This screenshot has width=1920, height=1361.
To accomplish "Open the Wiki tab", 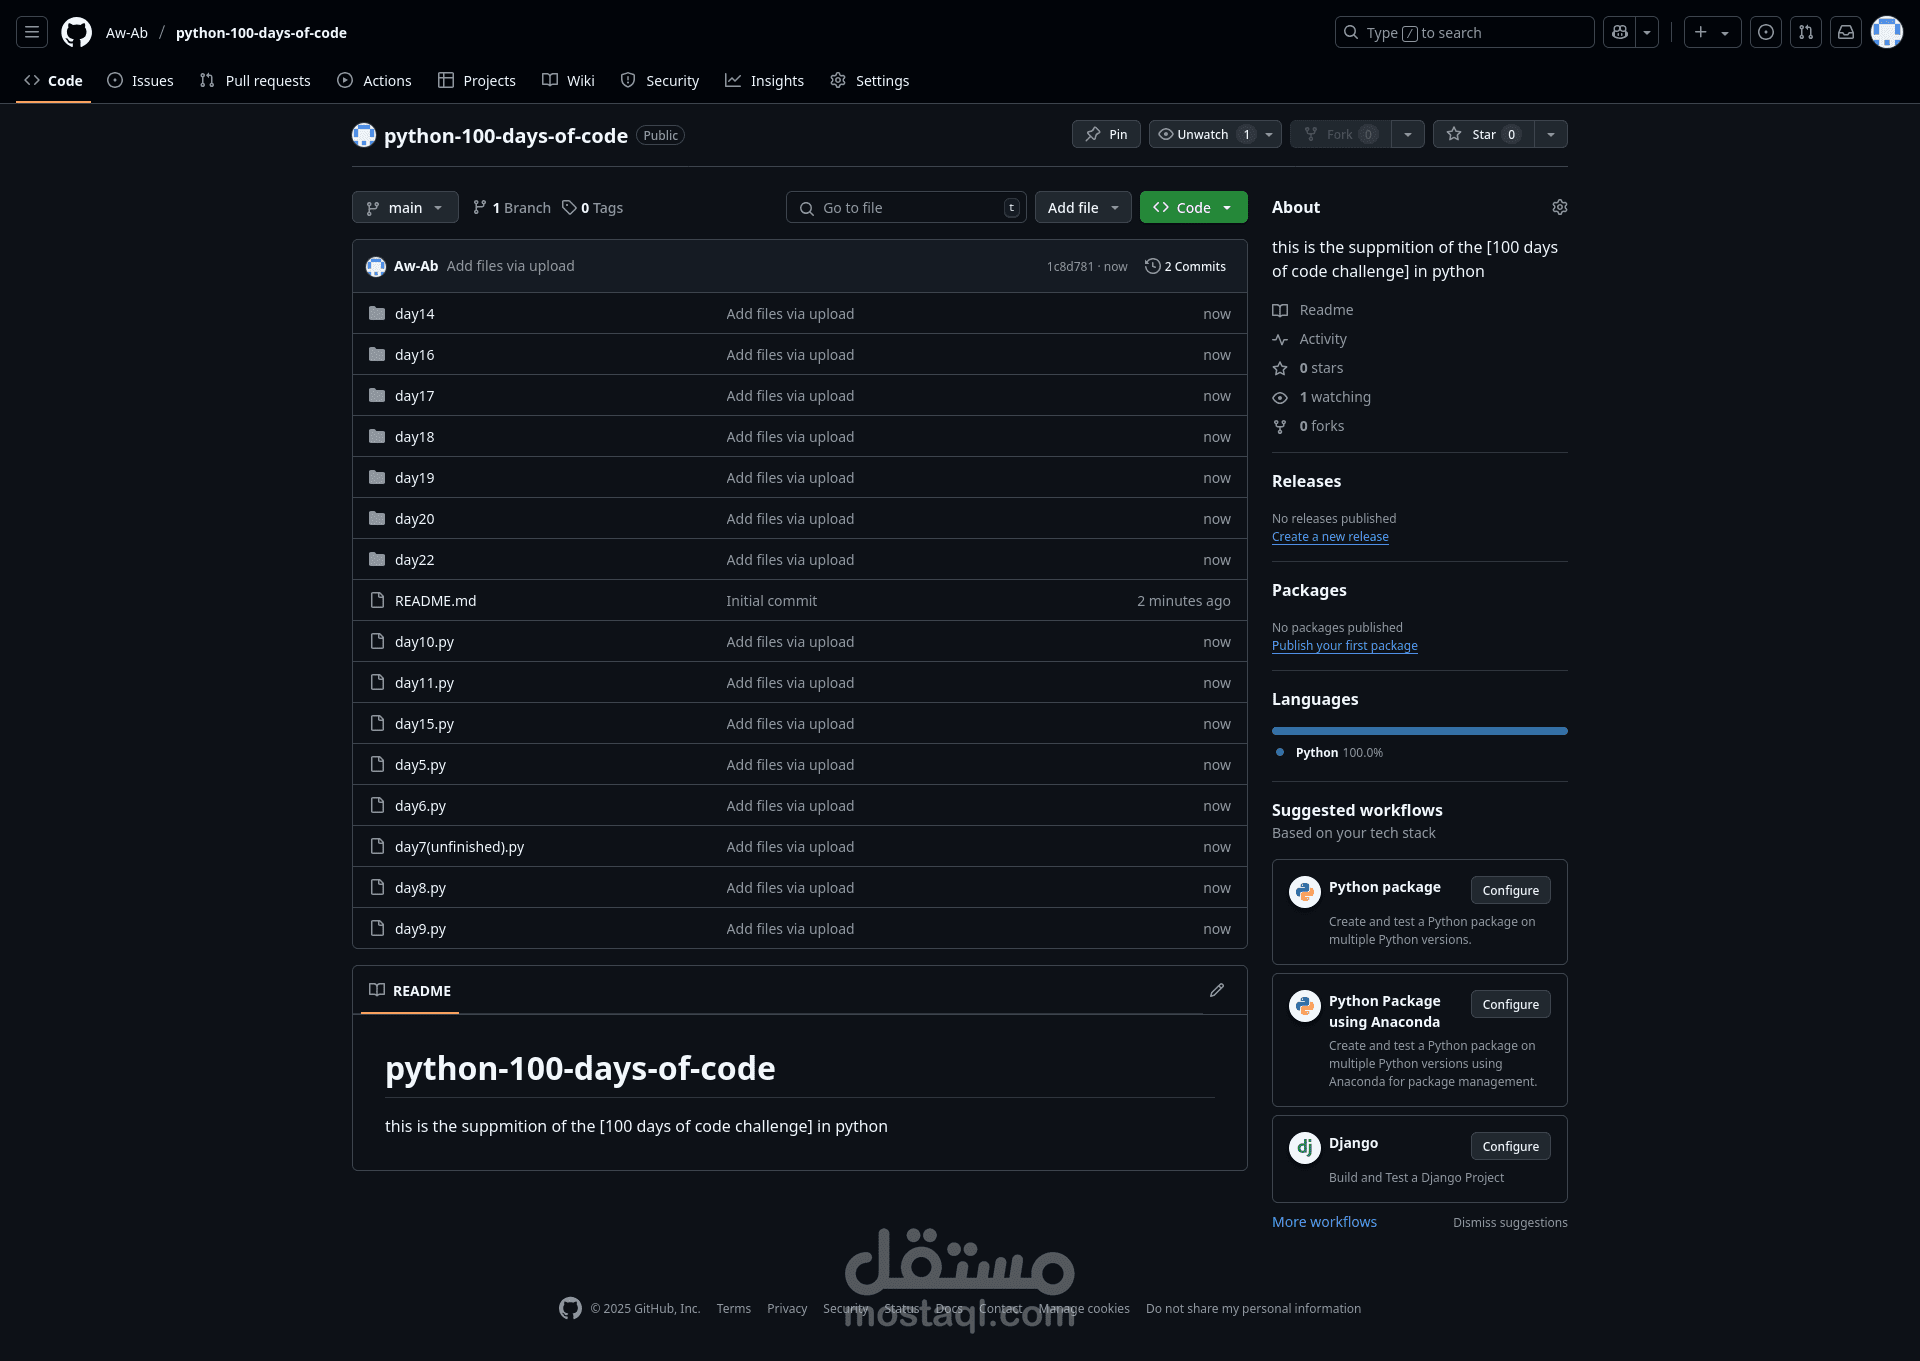I will [568, 80].
